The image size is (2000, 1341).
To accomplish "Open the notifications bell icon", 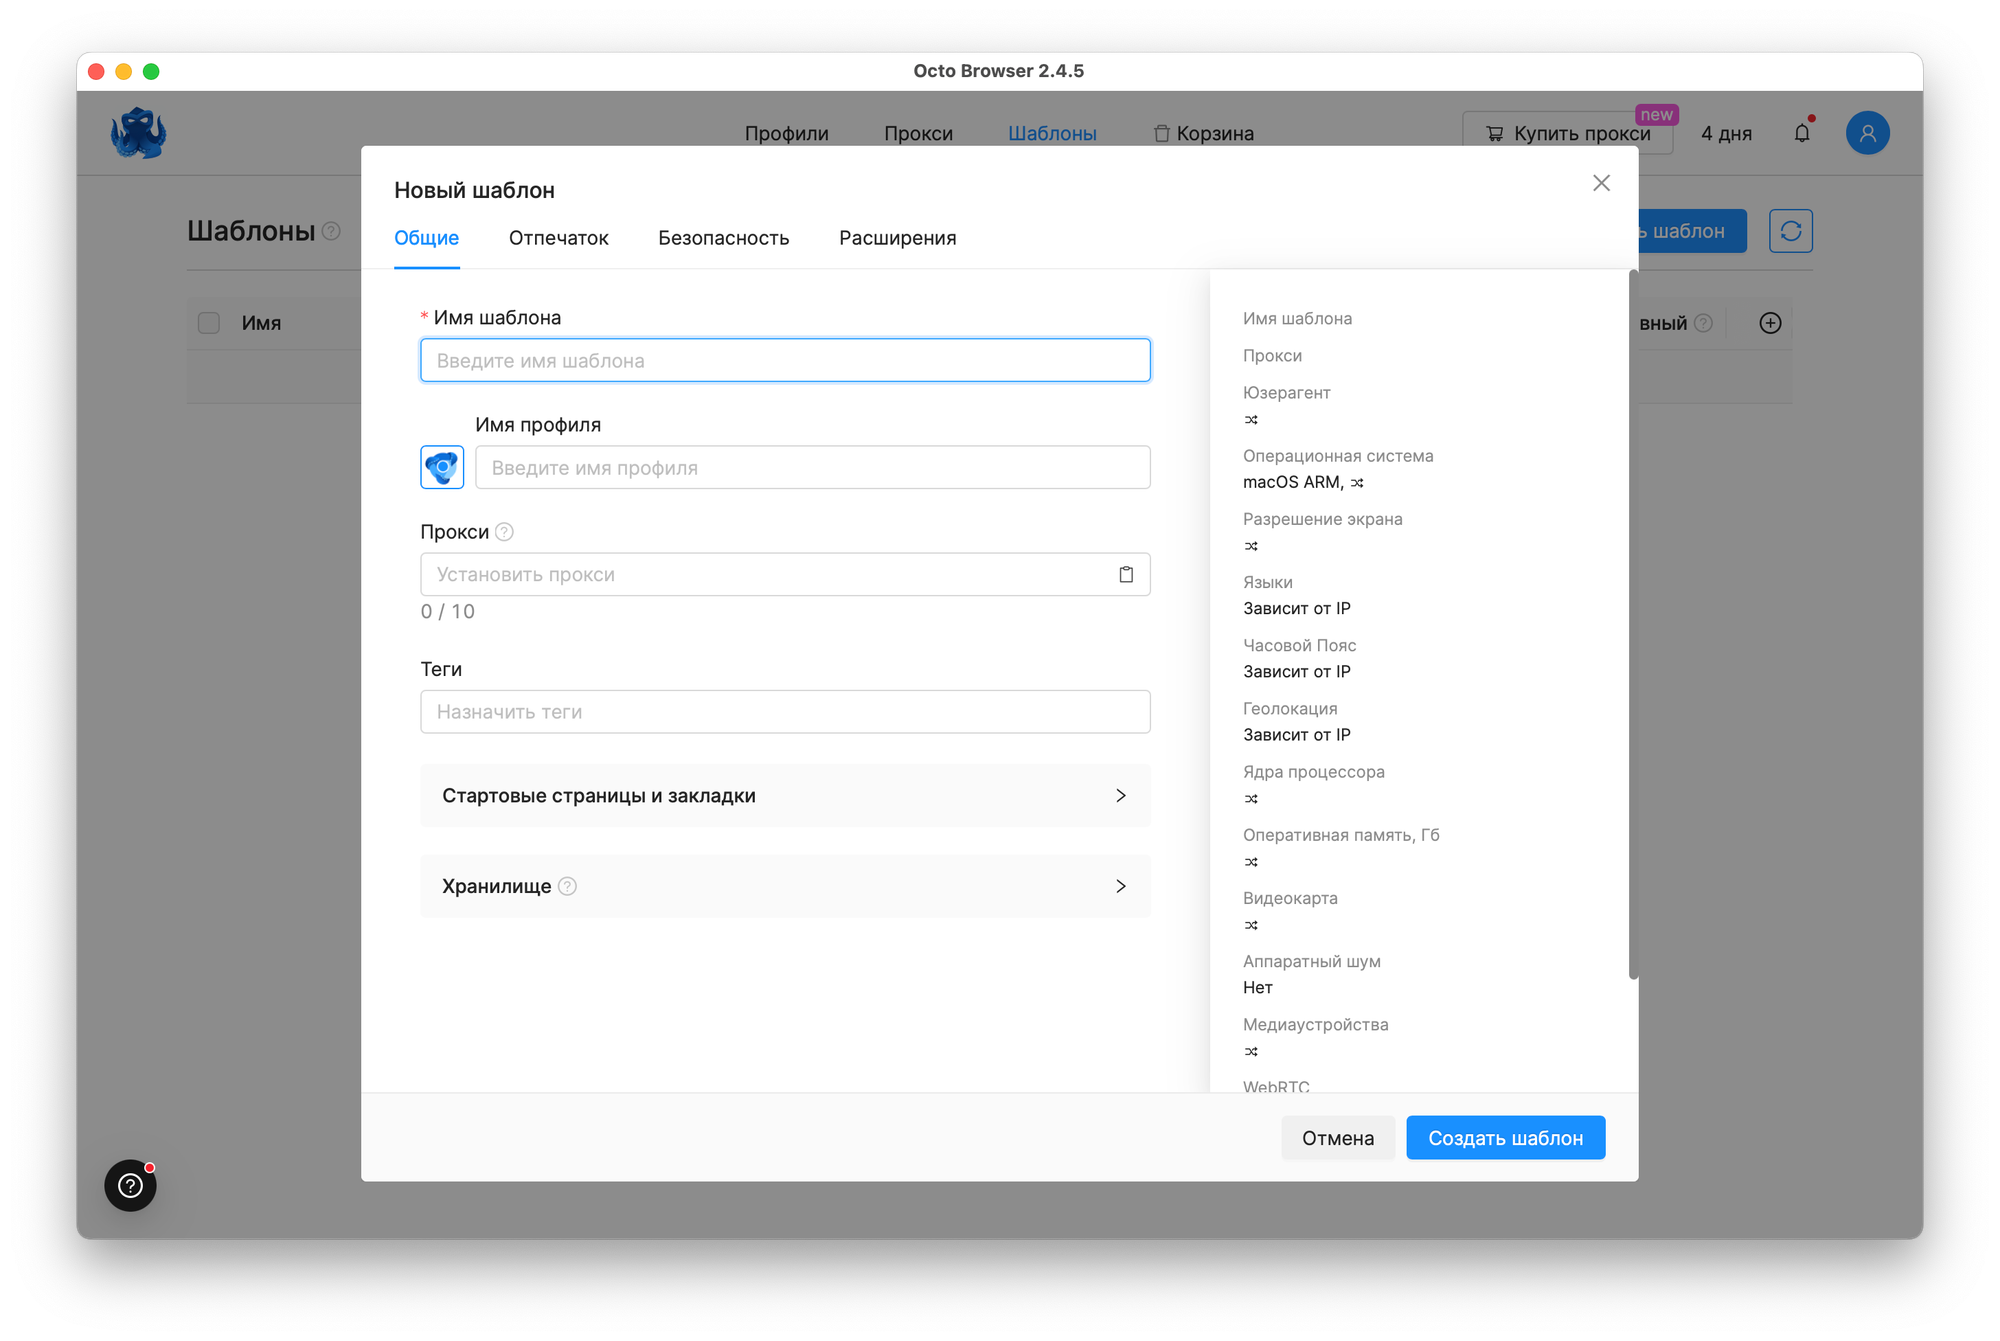I will click(x=1801, y=133).
